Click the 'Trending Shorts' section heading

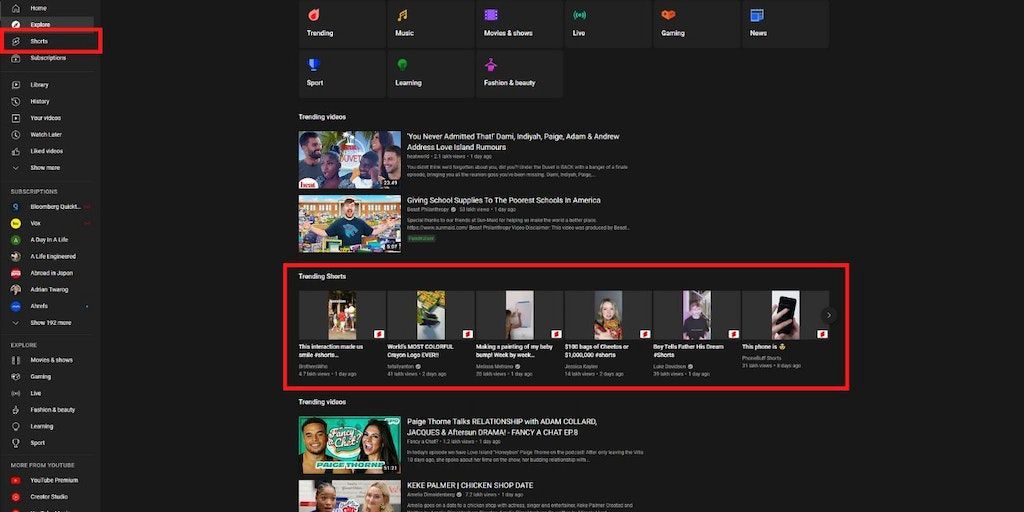(x=323, y=276)
